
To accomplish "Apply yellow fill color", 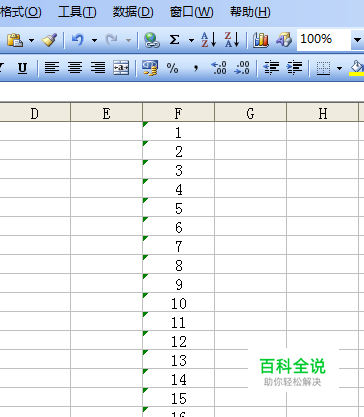I will 357,68.
